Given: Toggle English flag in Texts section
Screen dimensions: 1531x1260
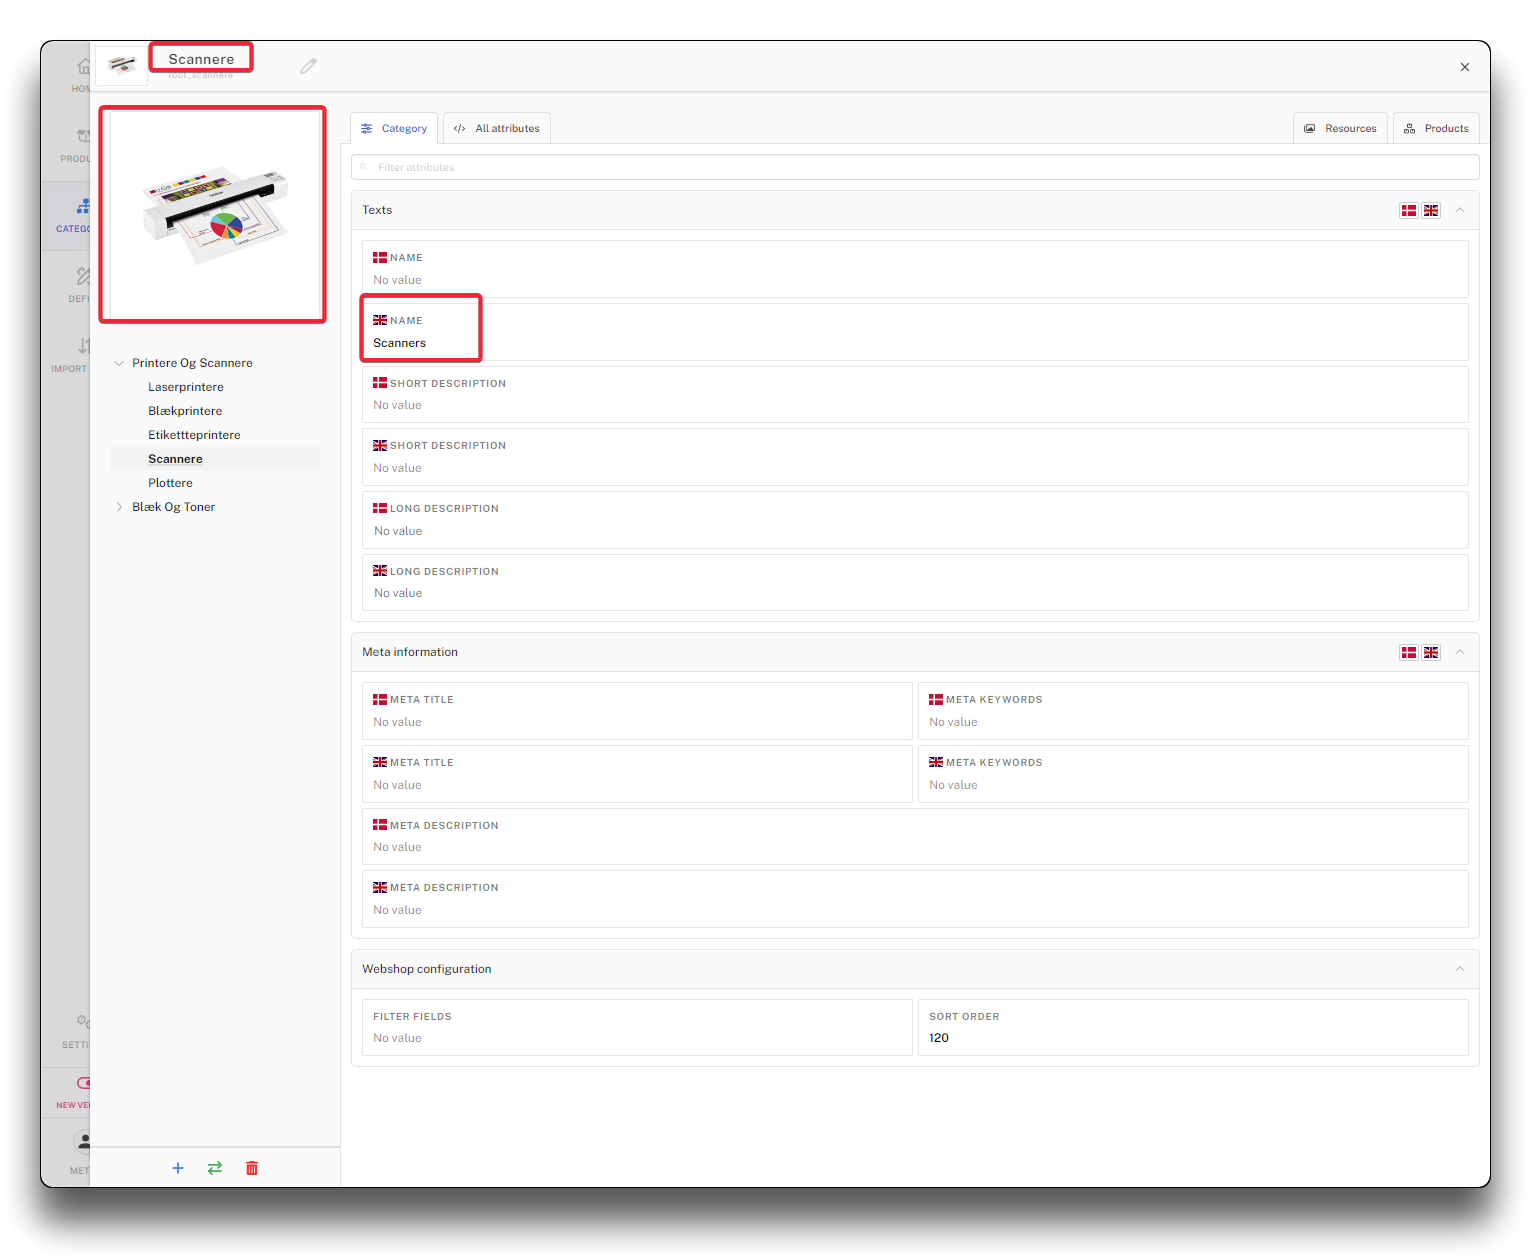Looking at the screenshot, I should click(x=1431, y=210).
